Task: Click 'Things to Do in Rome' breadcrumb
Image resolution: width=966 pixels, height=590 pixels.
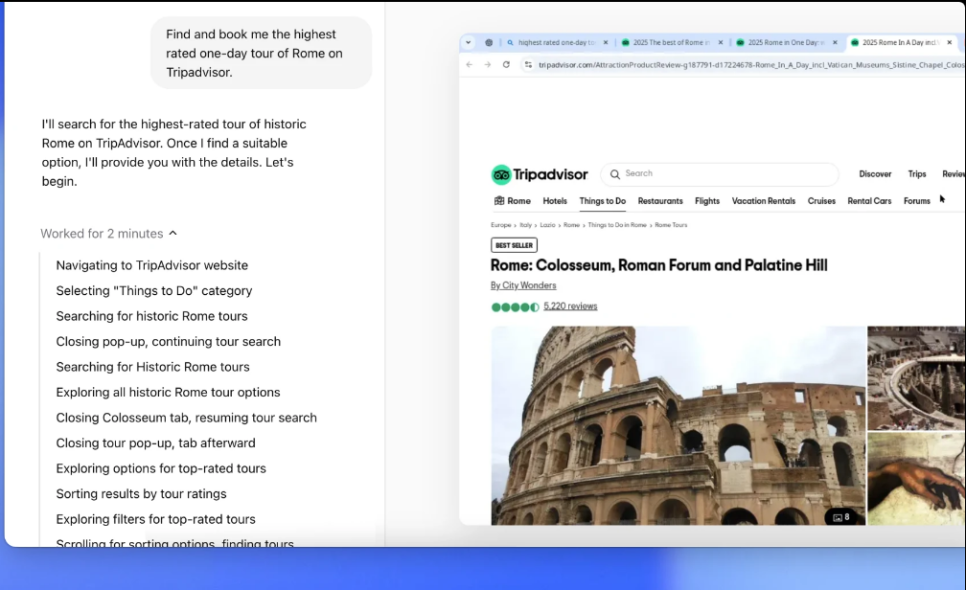Action: click(617, 225)
